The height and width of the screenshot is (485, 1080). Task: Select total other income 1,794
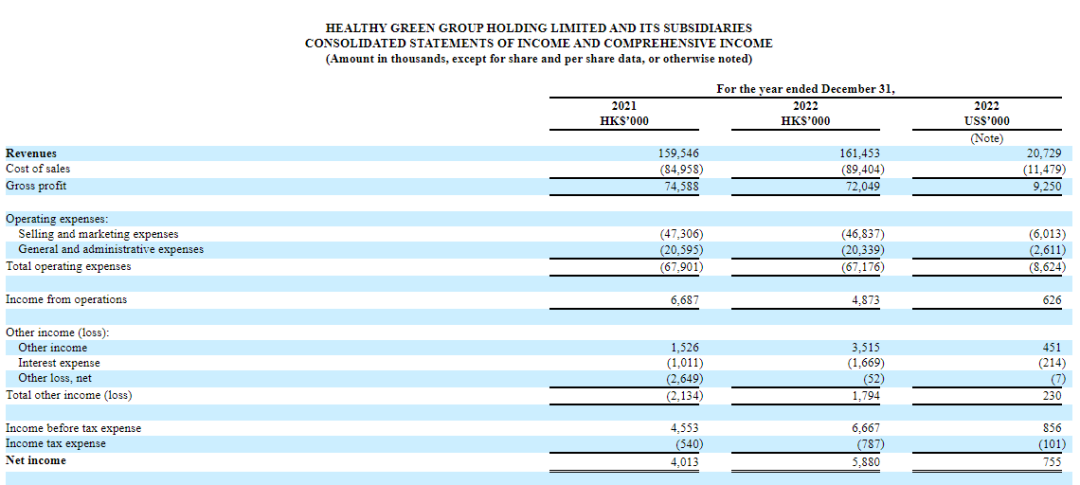(866, 395)
